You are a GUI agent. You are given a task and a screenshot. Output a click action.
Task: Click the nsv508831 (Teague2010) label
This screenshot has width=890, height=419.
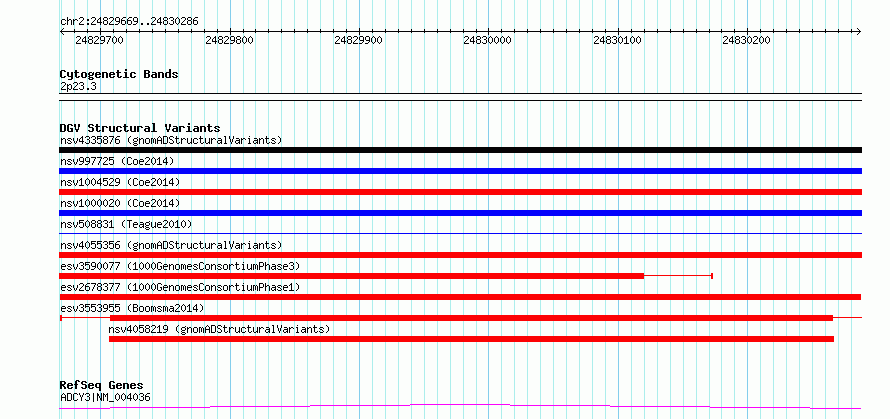(x=126, y=224)
